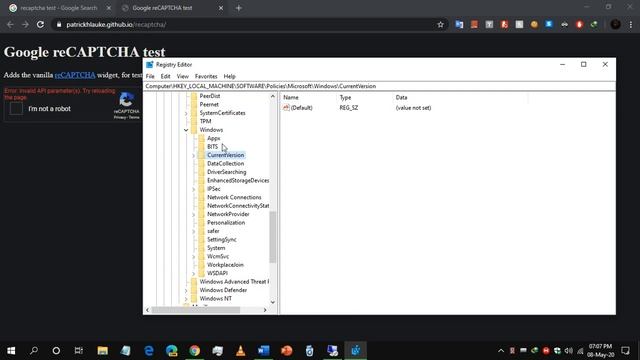This screenshot has height=360, width=640.
Task: Select the System key
Action: click(x=216, y=248)
